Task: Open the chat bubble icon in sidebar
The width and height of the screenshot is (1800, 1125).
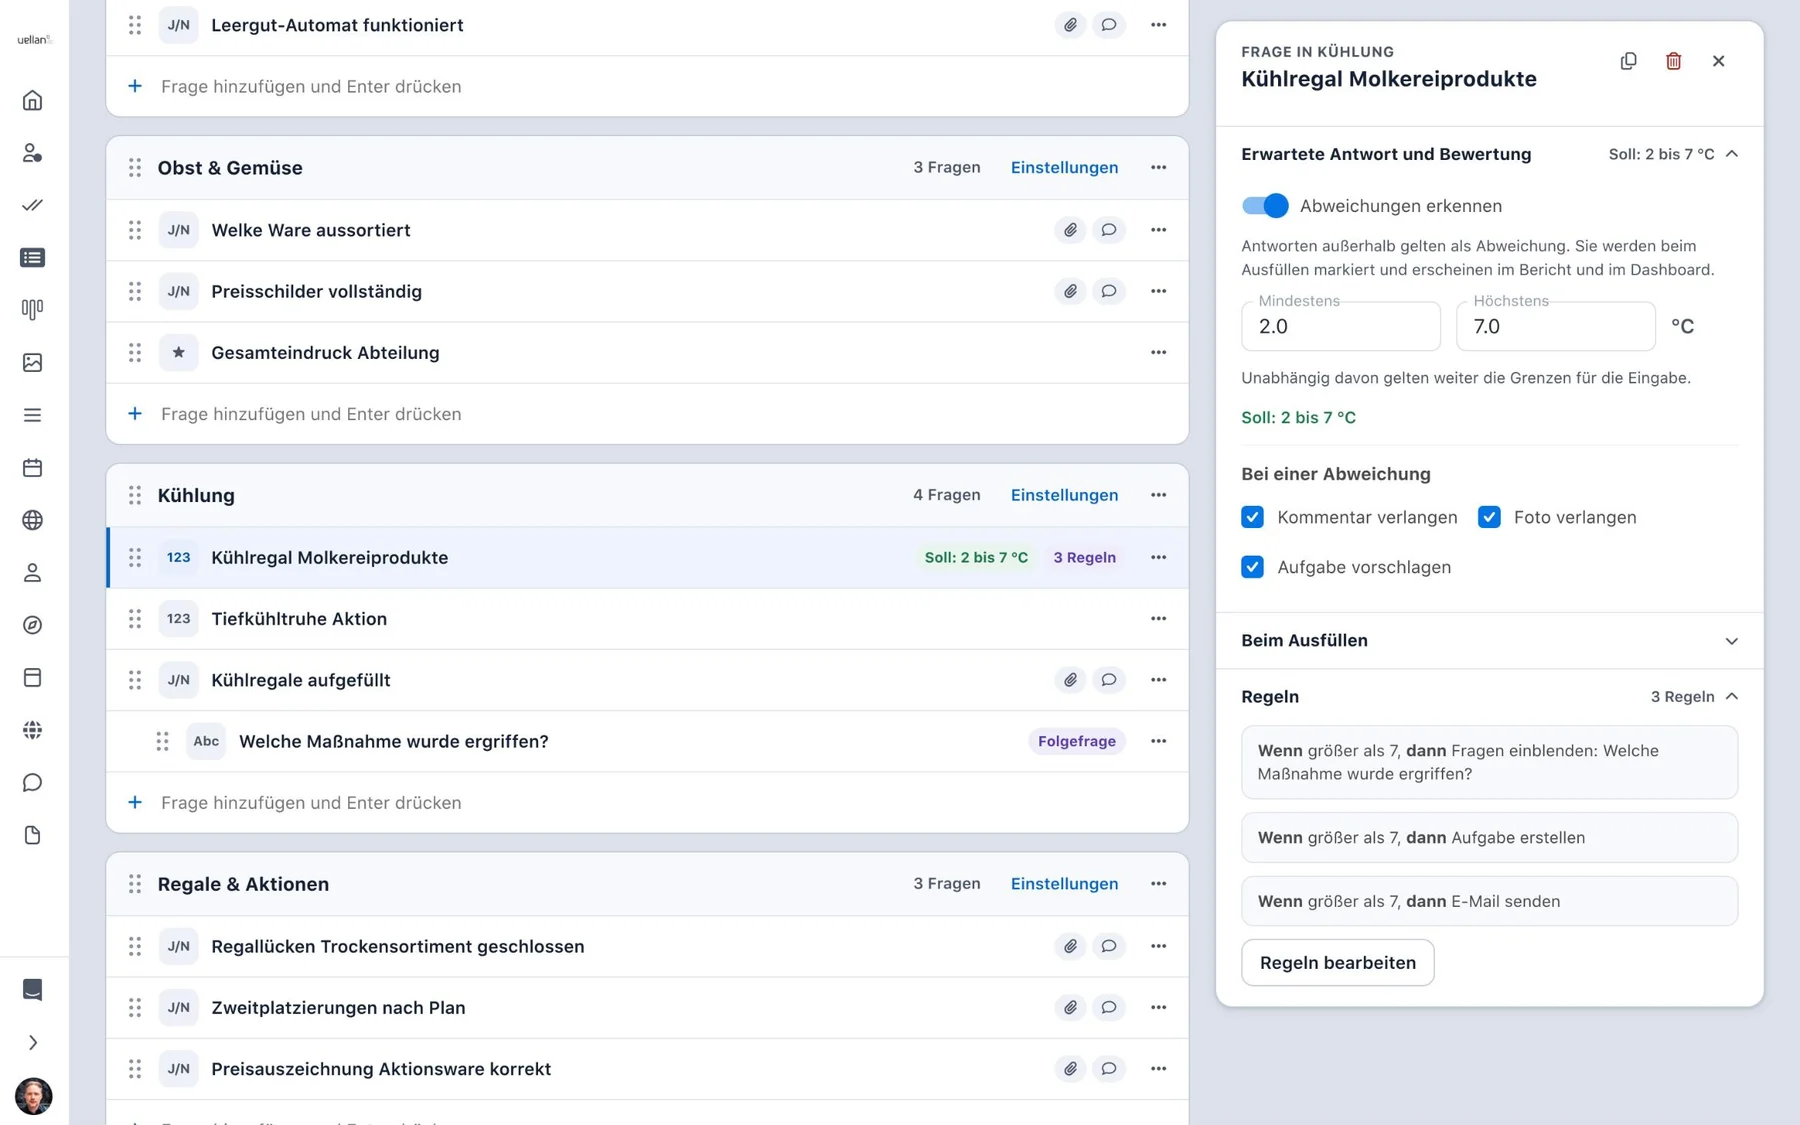Action: (x=32, y=782)
